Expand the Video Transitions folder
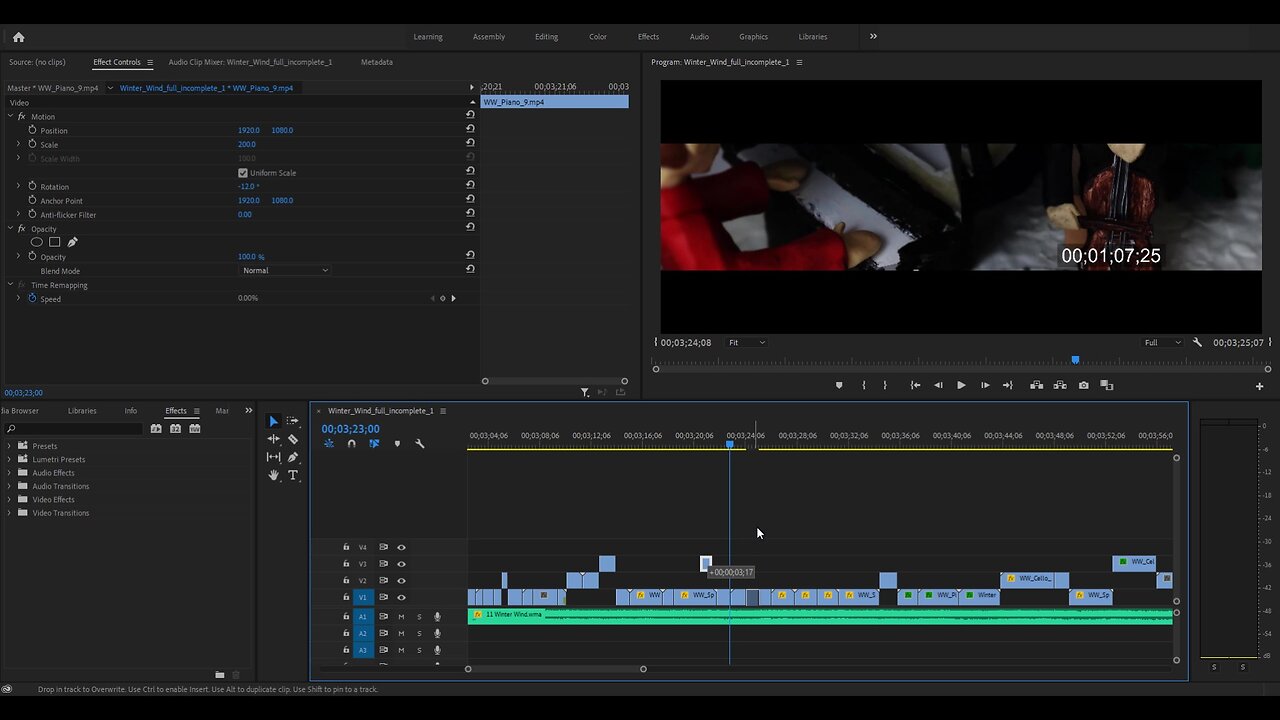The height and width of the screenshot is (720, 1280). (11, 513)
